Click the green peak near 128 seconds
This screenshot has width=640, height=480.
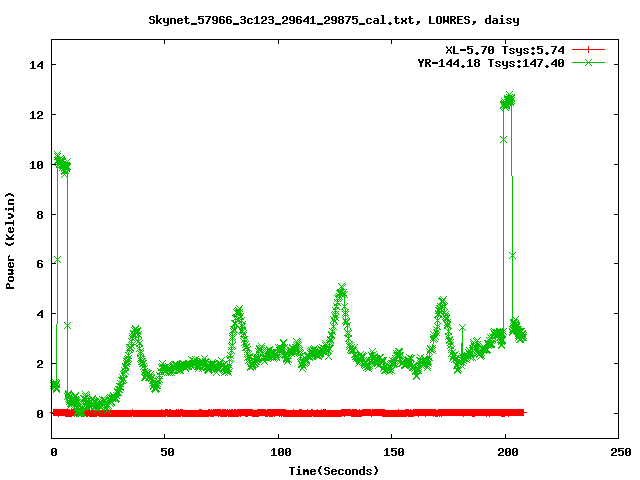(342, 291)
